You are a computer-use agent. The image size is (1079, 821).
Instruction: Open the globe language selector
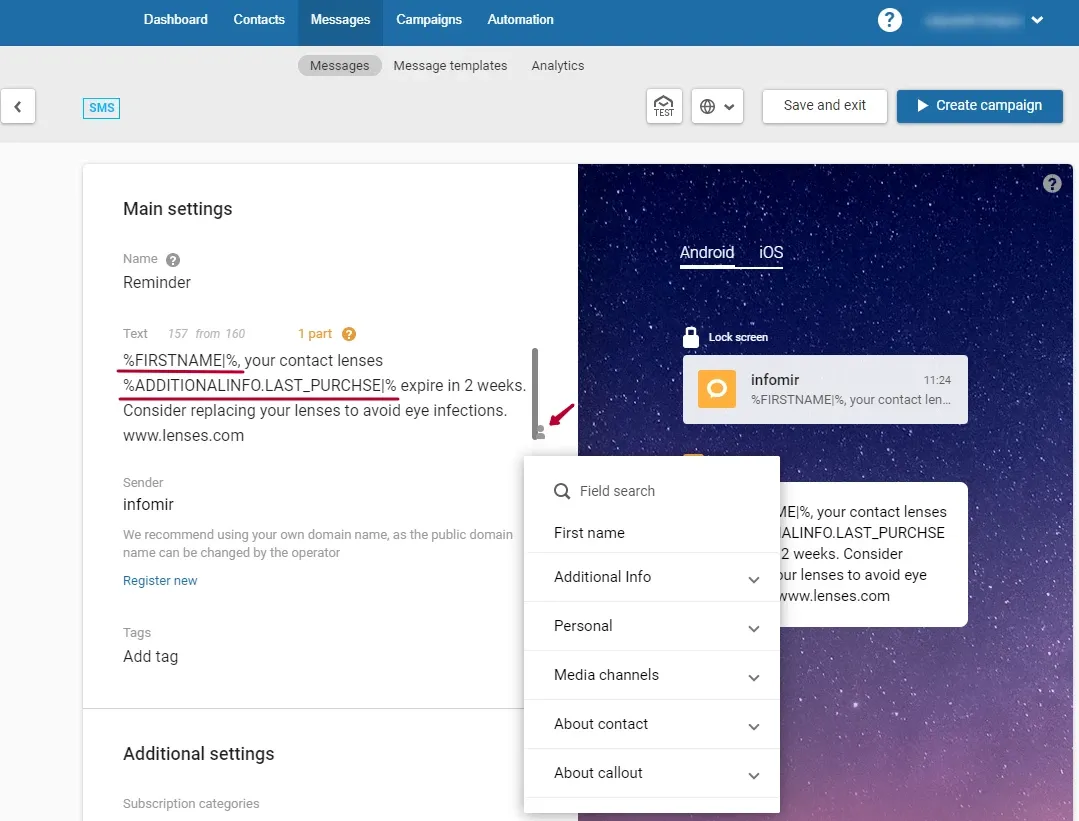coord(717,106)
